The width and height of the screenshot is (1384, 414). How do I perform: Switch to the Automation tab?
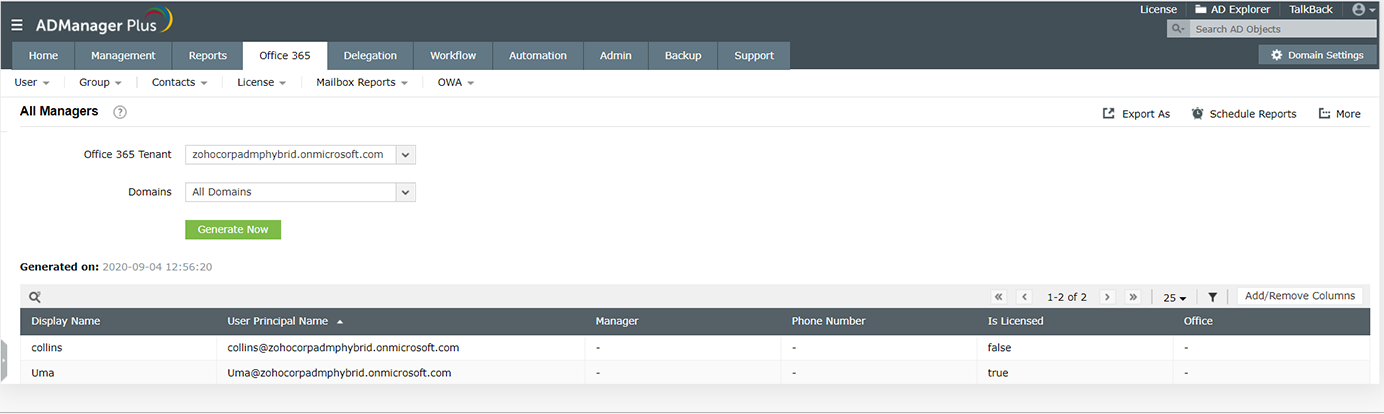(x=538, y=56)
